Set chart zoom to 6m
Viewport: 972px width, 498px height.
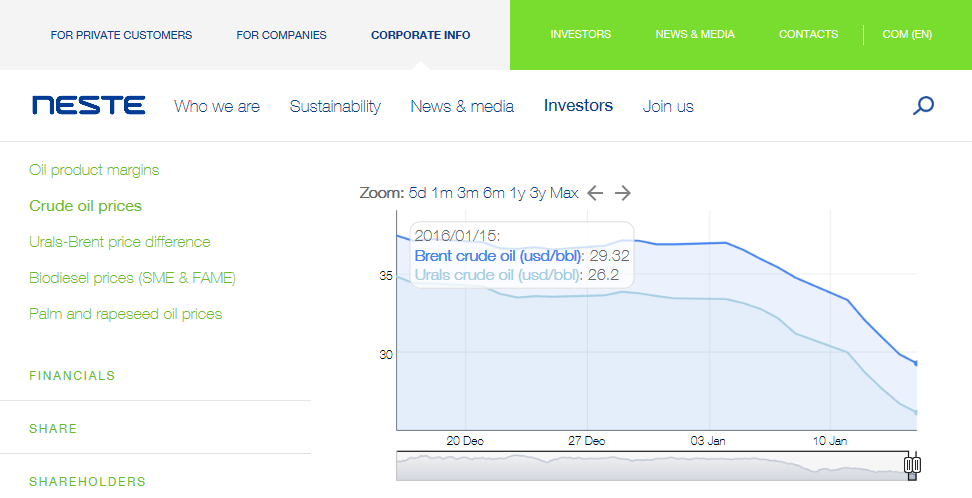click(x=494, y=193)
